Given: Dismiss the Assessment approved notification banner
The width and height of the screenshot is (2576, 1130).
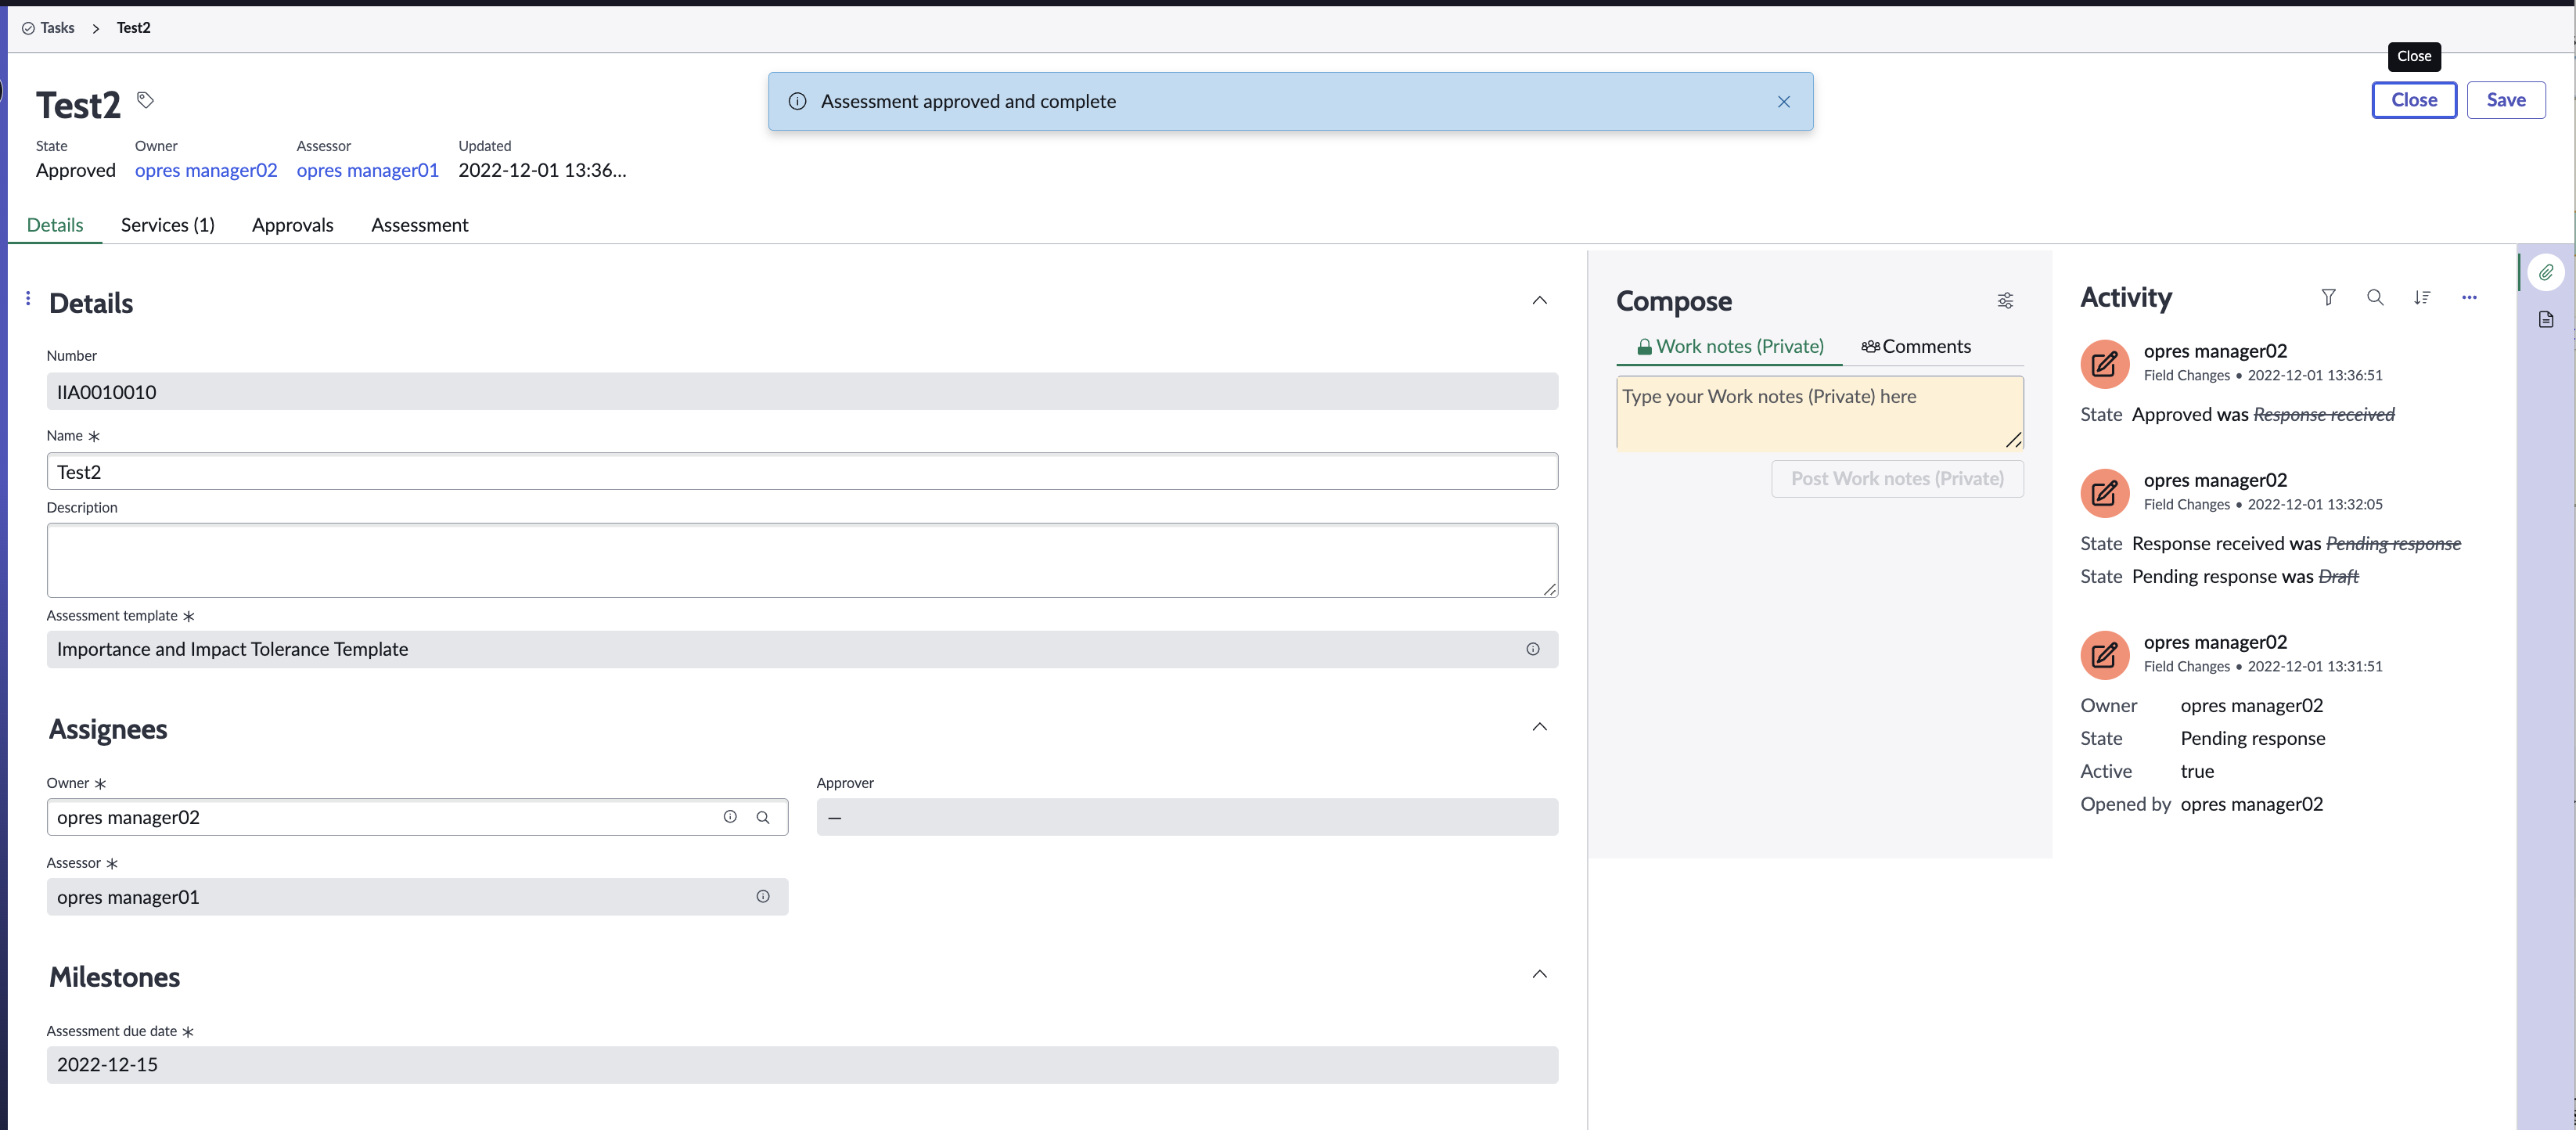Looking at the screenshot, I should [x=1783, y=102].
